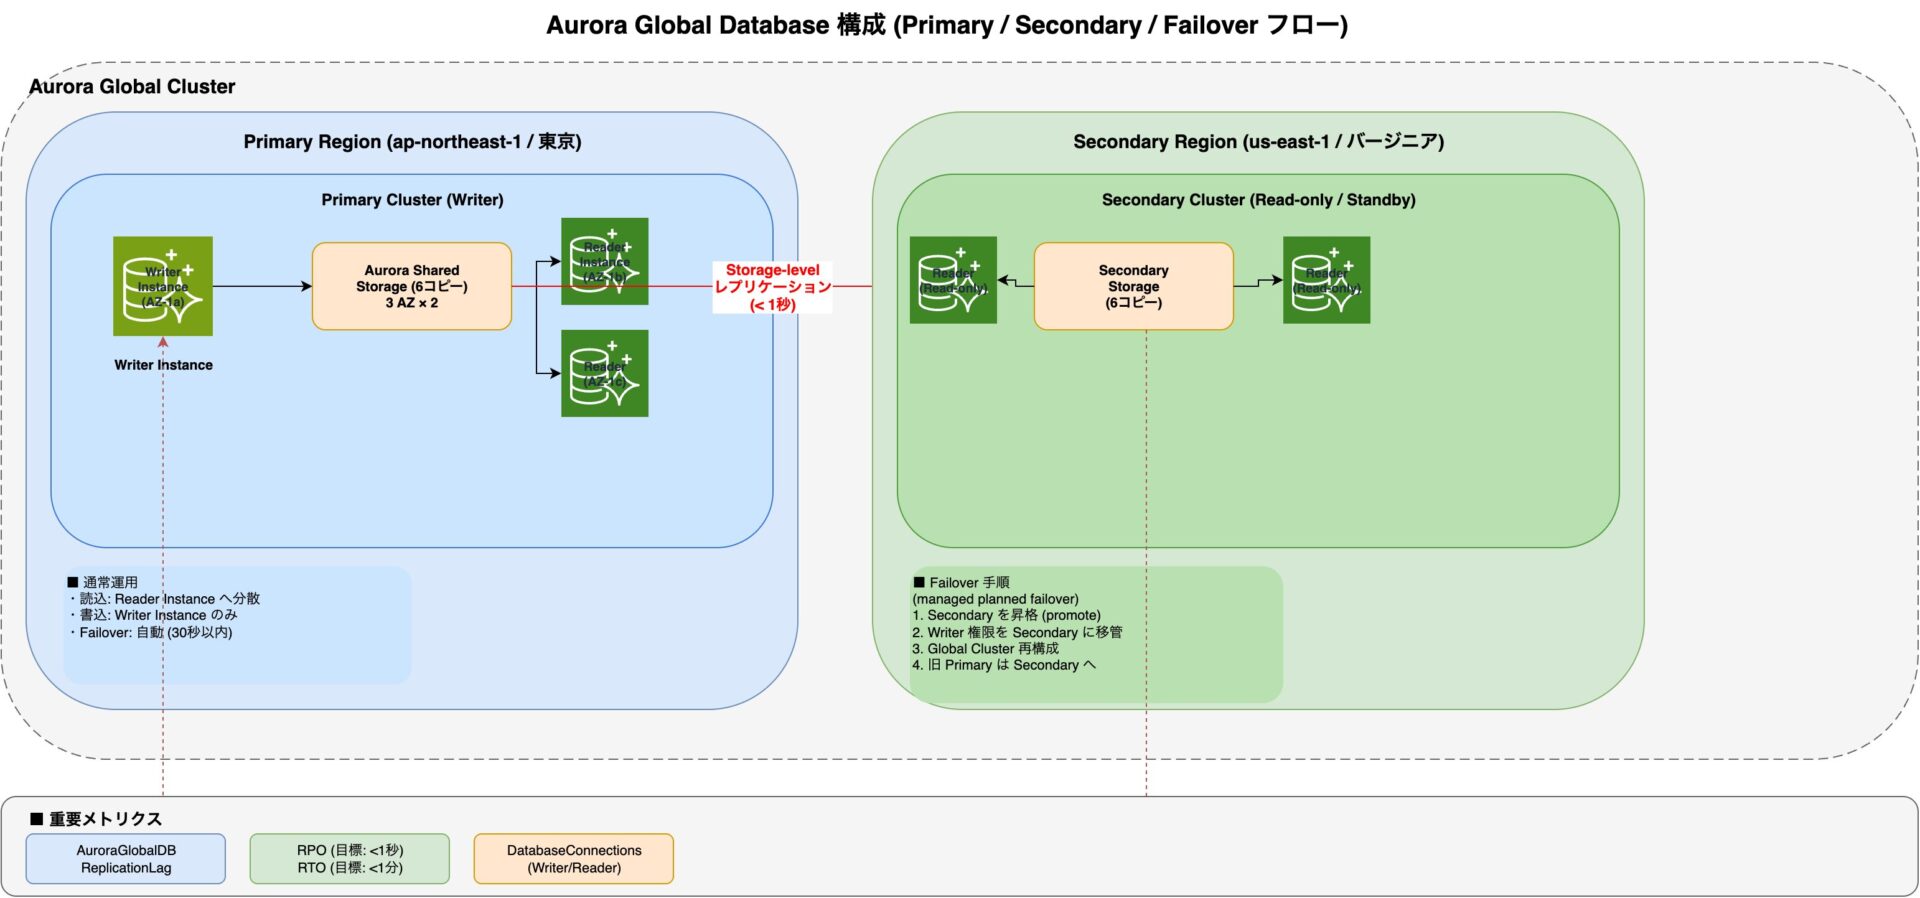This screenshot has height=898, width=1920.
Task: Click the RPO / RTO metric box
Action: pos(350,859)
